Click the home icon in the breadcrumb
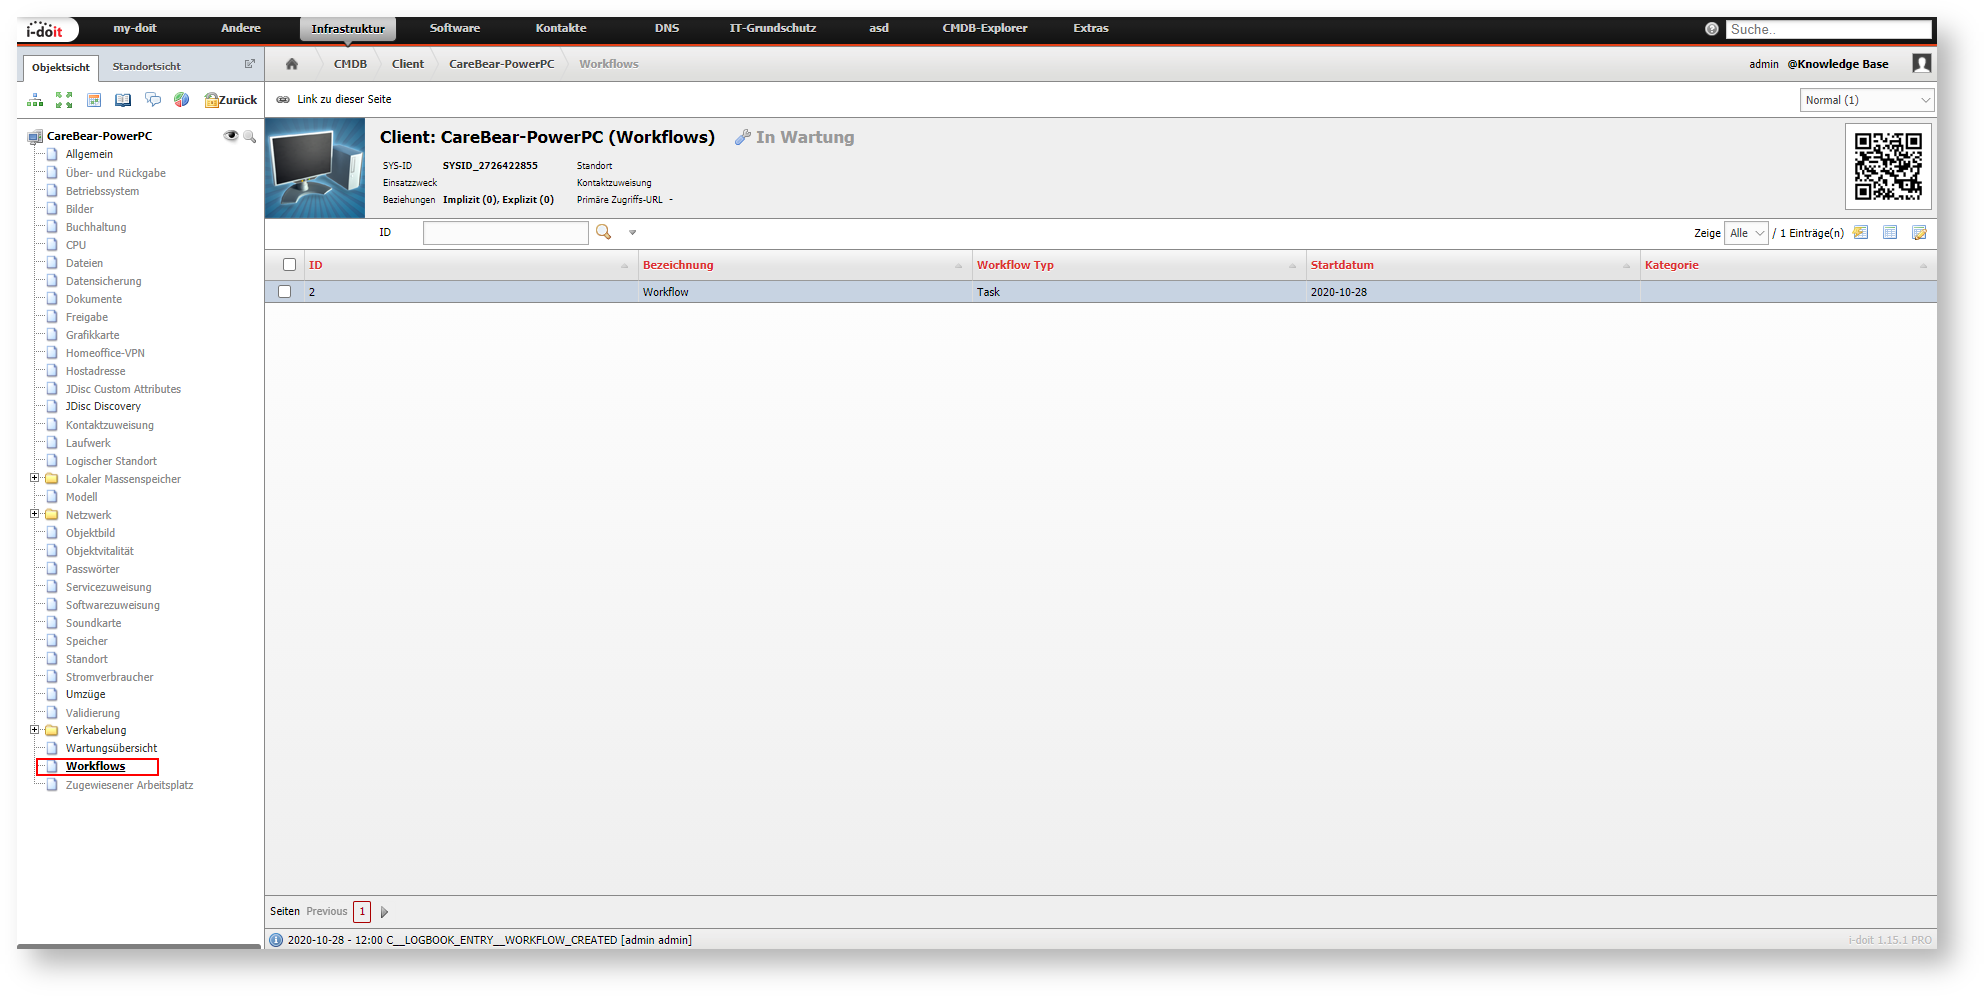Image resolution: width=1985 pixels, height=997 pixels. [x=292, y=64]
